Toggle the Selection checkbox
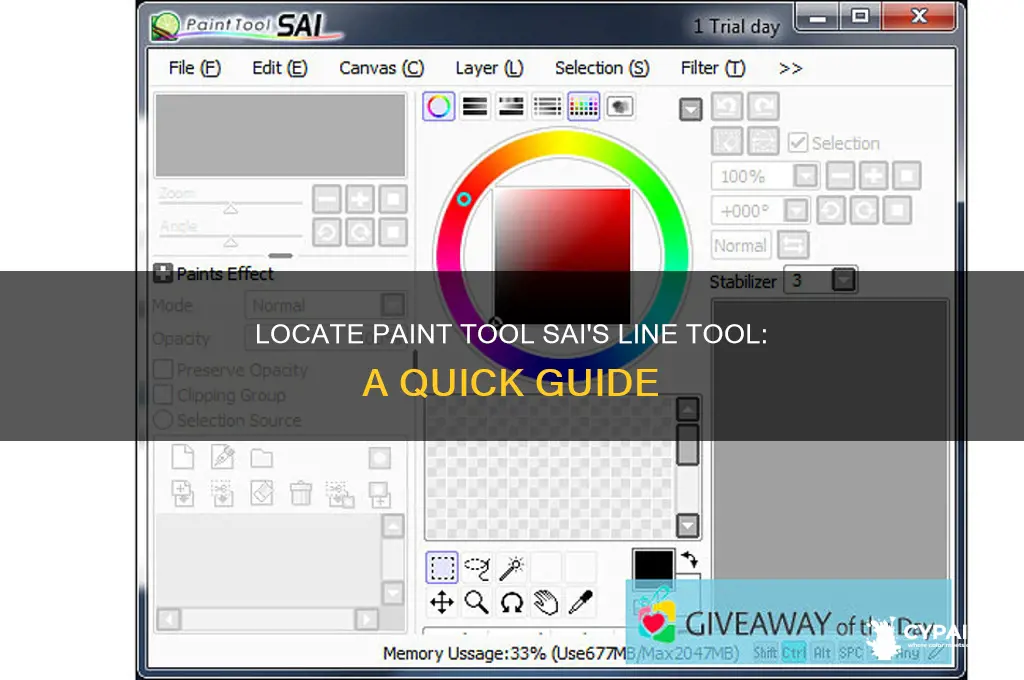Screen dimensions: 1024x680 pyautogui.click(x=797, y=142)
